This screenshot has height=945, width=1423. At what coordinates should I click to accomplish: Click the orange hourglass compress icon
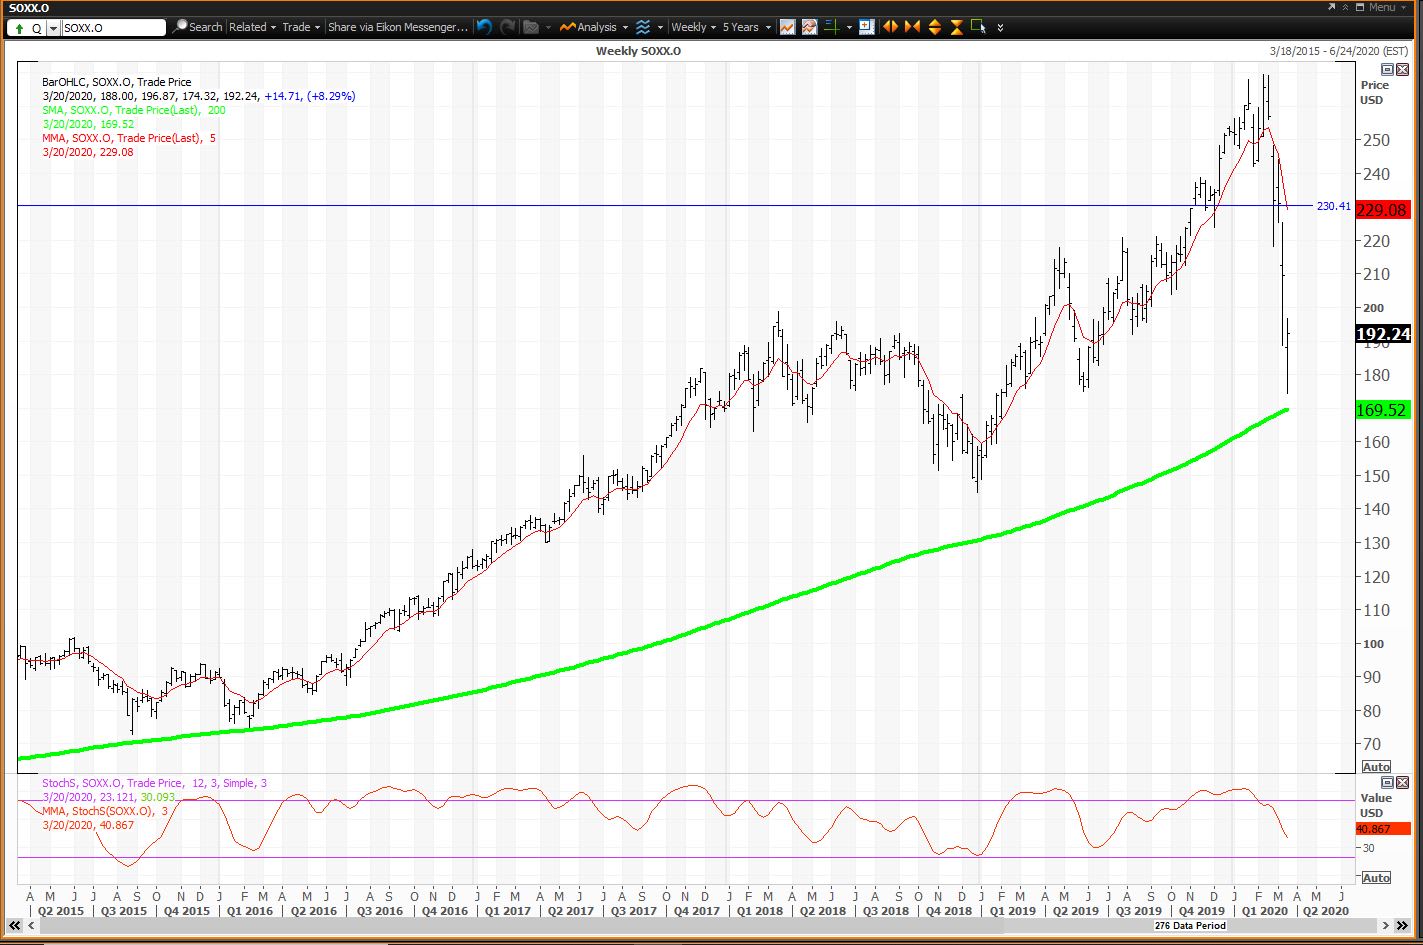point(957,27)
